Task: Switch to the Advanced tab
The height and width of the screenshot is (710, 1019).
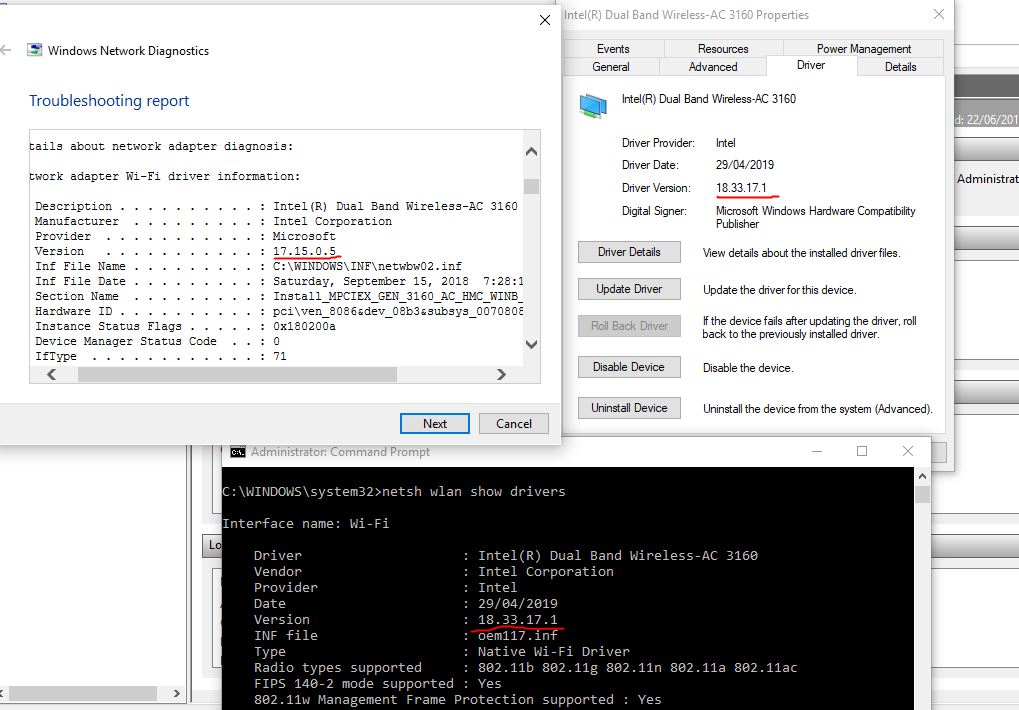Action: 713,67
